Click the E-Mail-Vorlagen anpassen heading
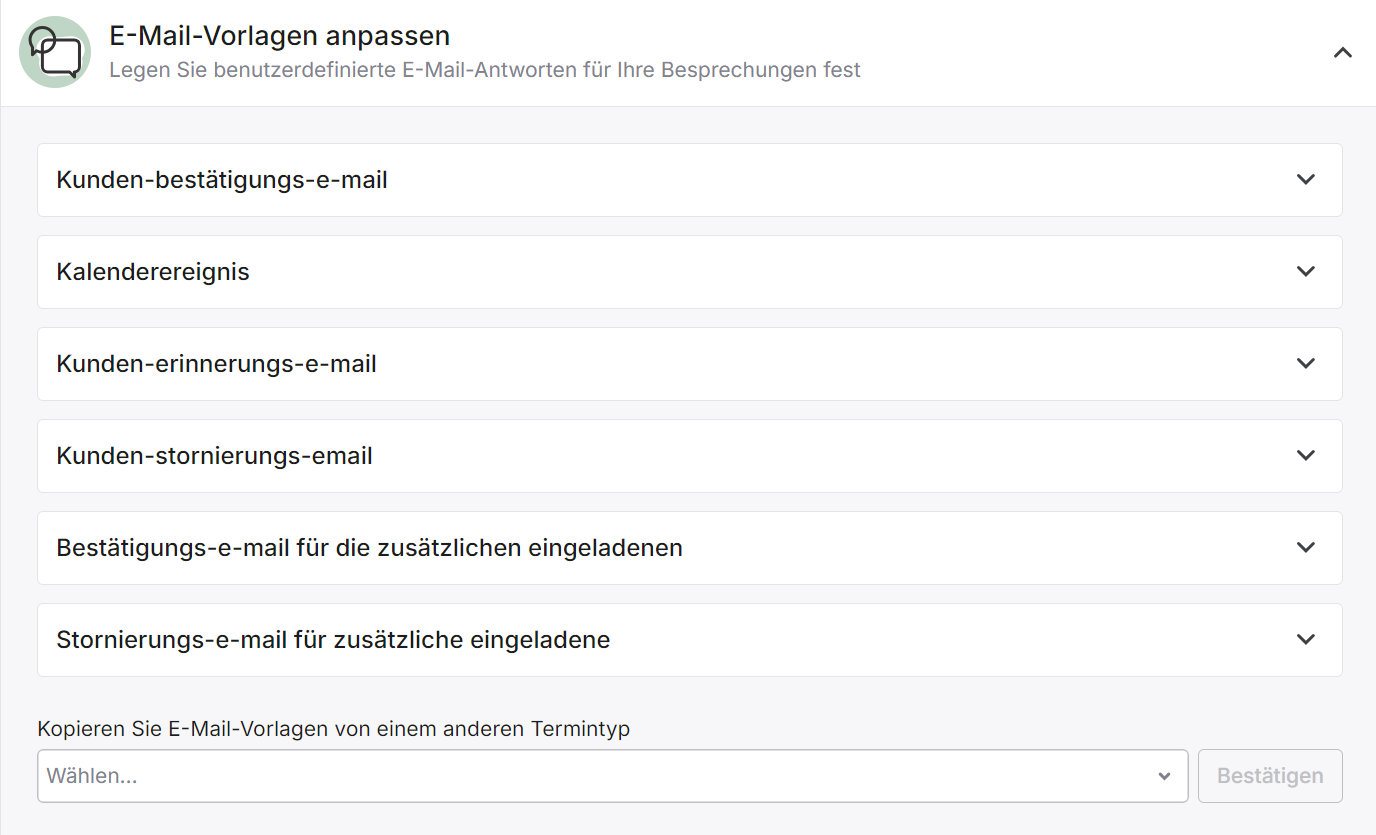Screen dimensions: 1376x835 point(279,36)
